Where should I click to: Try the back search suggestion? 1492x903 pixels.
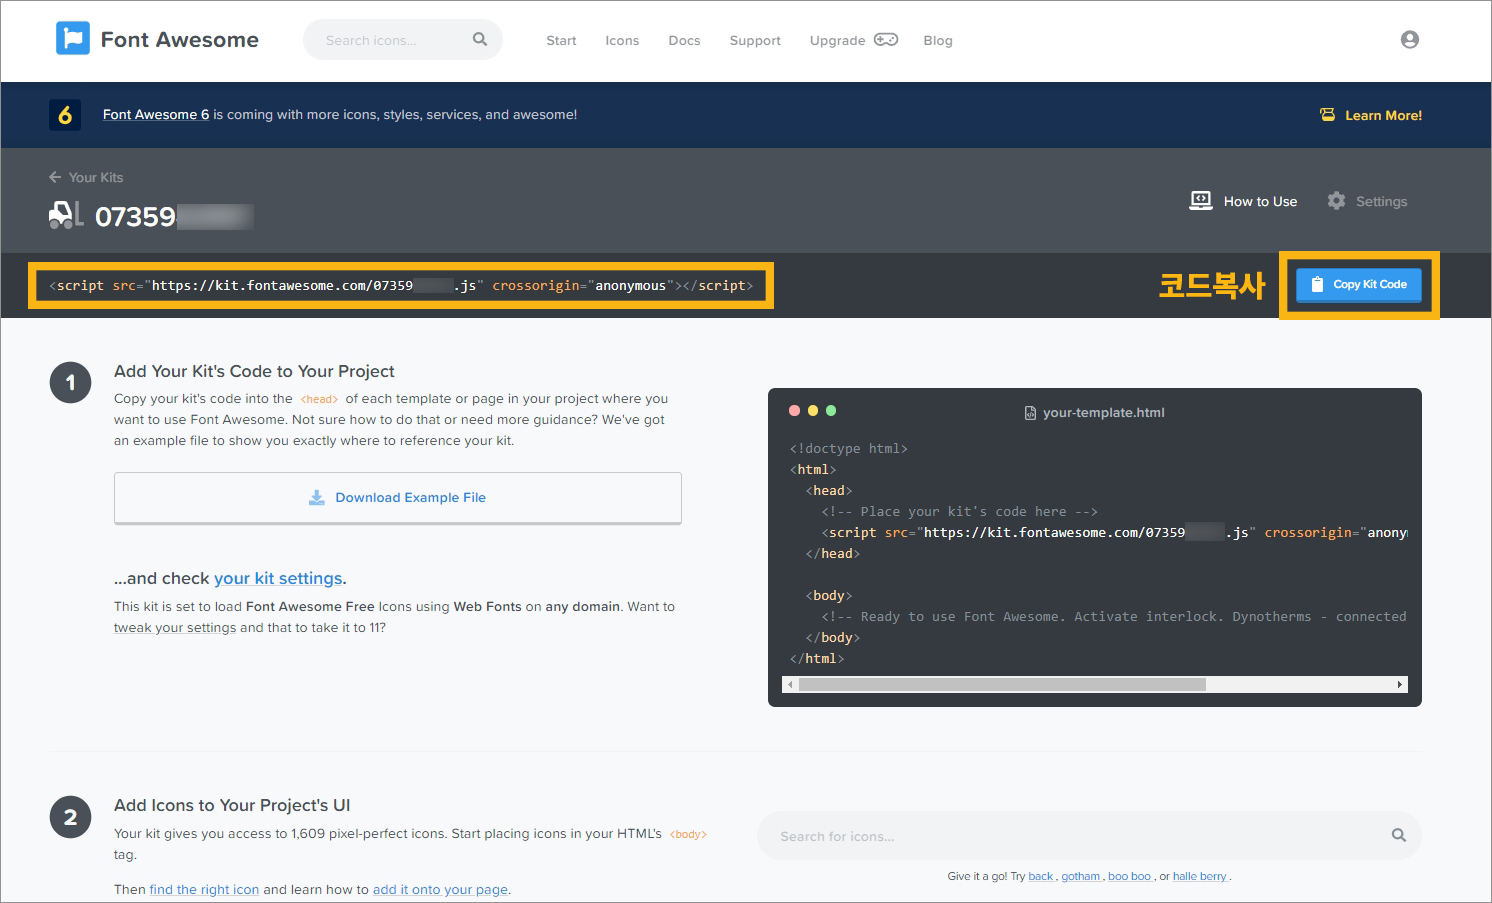1041,876
